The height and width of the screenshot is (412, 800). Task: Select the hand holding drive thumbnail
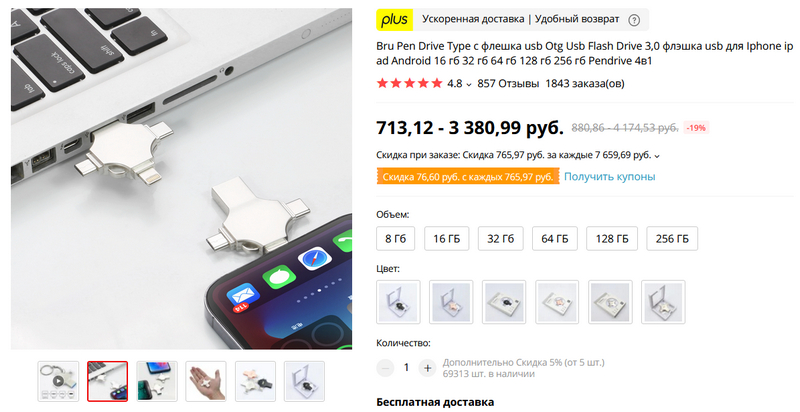[x=206, y=381]
